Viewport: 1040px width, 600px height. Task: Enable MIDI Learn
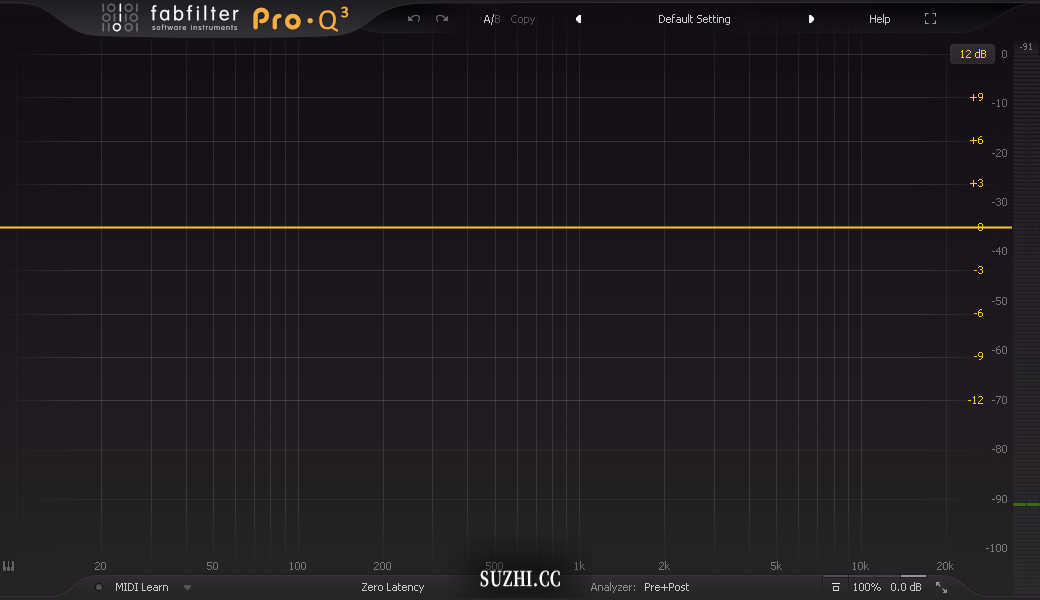point(140,587)
